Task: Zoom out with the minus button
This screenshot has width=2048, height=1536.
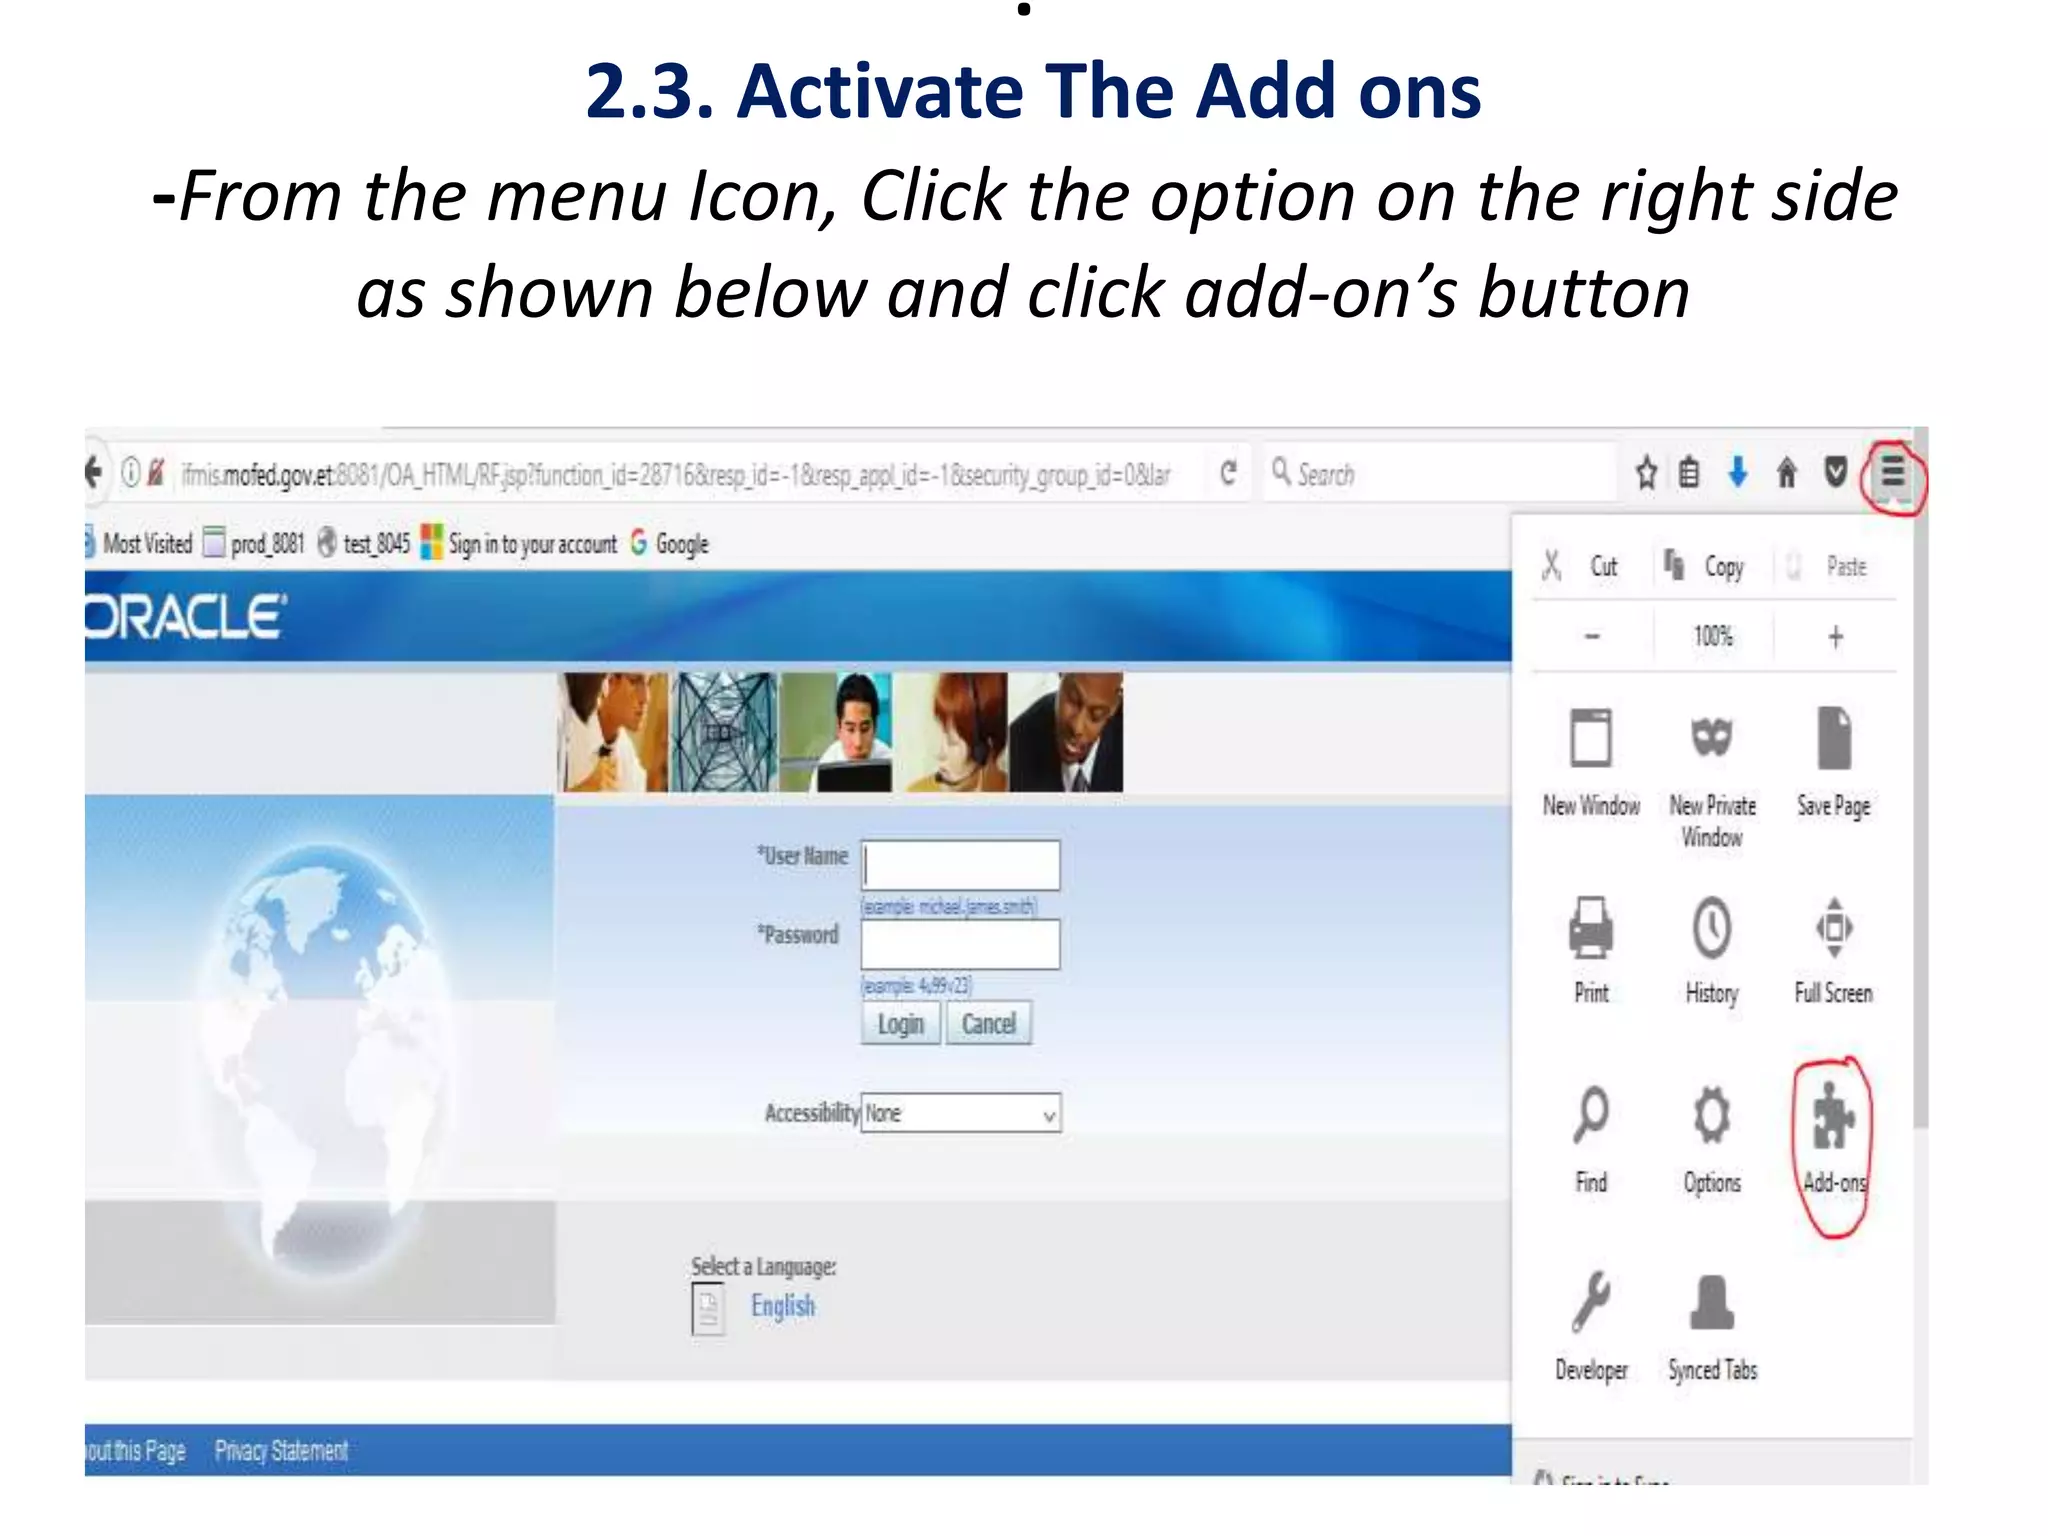Action: [1592, 637]
